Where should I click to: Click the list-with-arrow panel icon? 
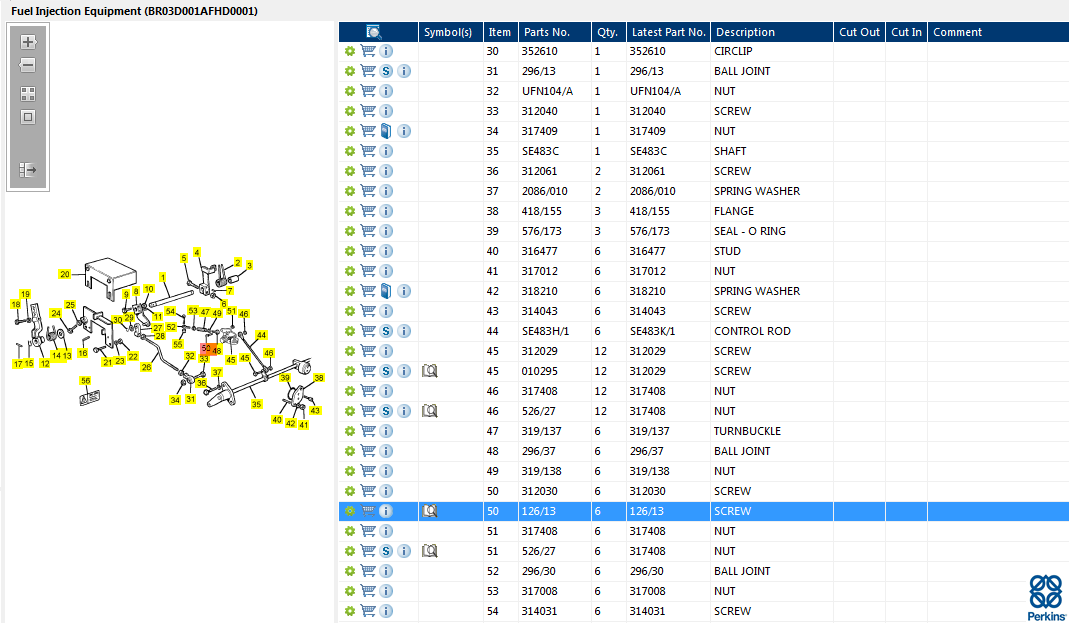pos(28,170)
